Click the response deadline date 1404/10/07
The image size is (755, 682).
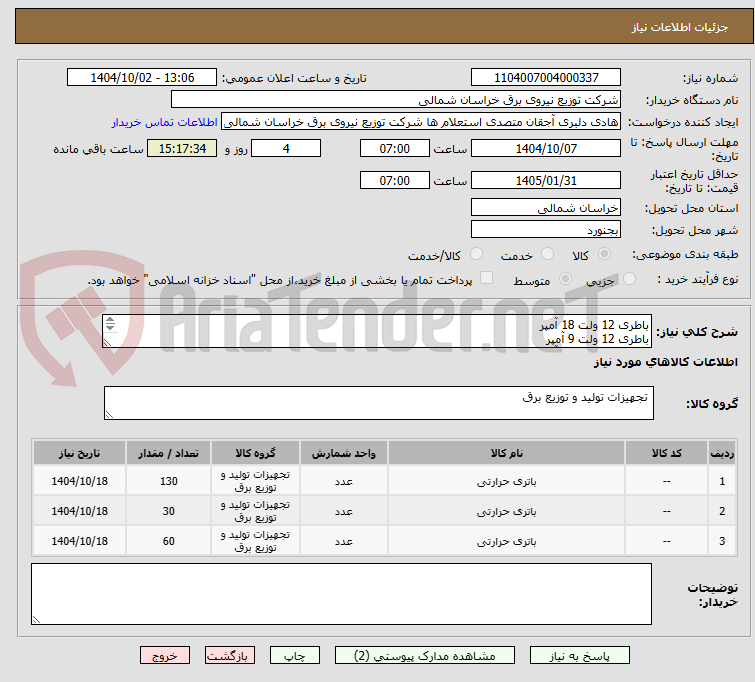pos(546,148)
